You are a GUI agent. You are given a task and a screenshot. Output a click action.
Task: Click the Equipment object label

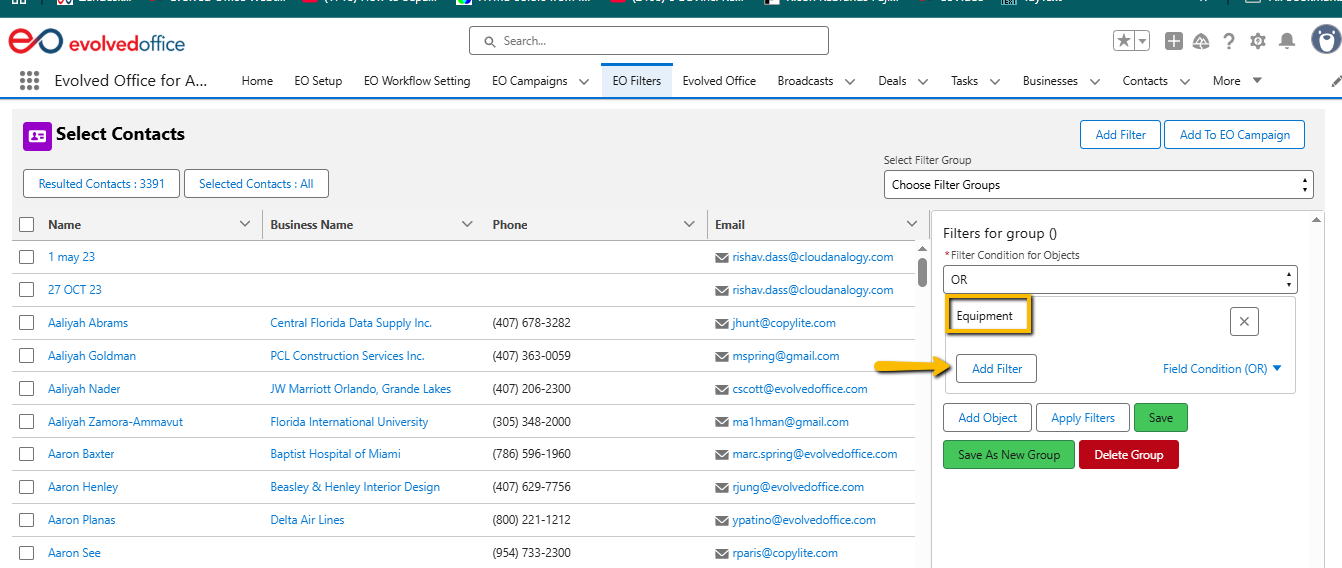pos(985,316)
